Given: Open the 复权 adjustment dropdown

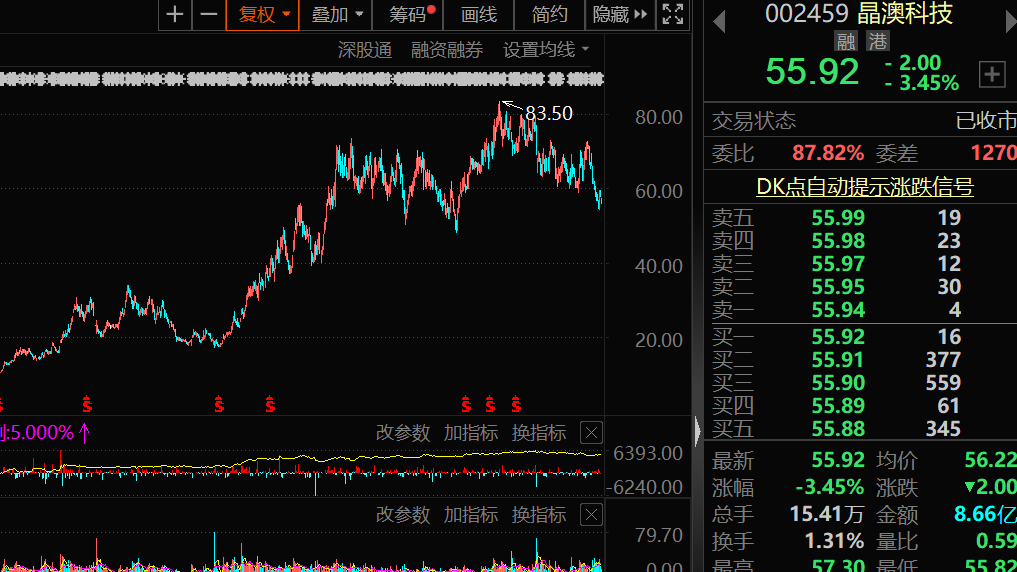Looking at the screenshot, I should 263,15.
